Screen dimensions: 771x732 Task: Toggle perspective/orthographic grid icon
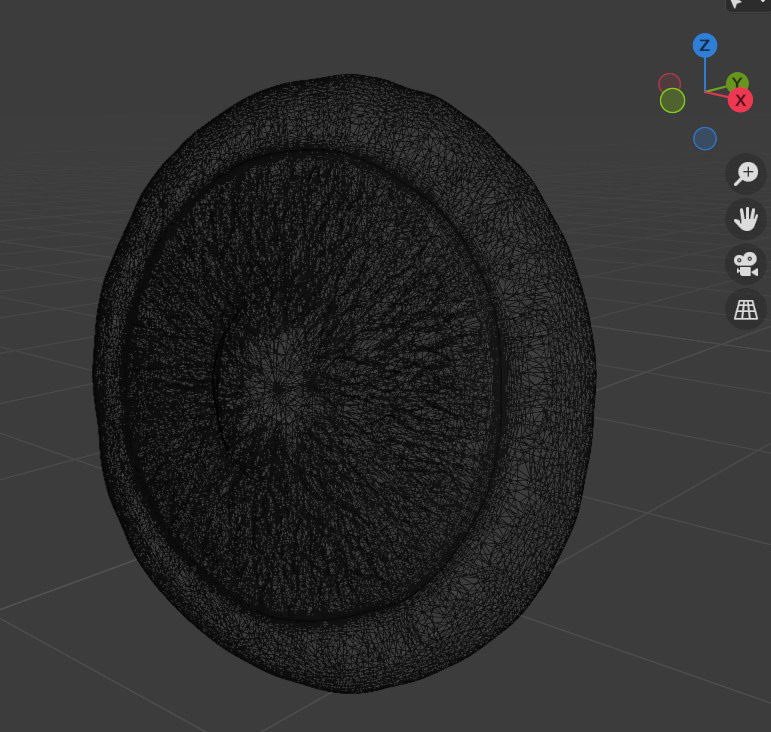click(x=745, y=309)
